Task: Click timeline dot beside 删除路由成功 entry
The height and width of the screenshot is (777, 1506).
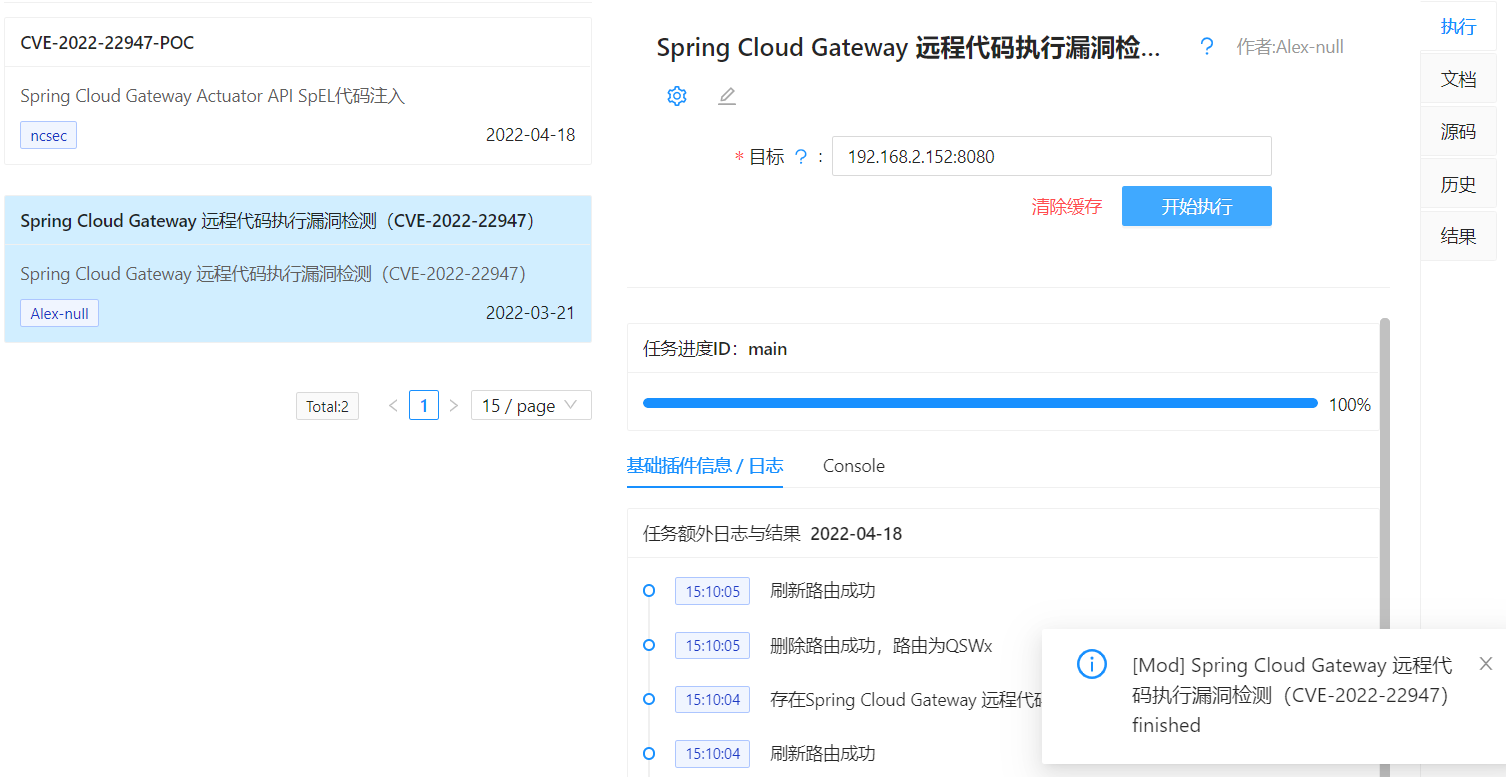Action: [x=649, y=645]
